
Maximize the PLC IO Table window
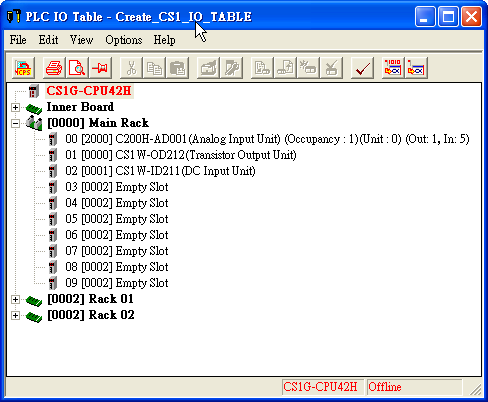pyautogui.click(x=448, y=16)
